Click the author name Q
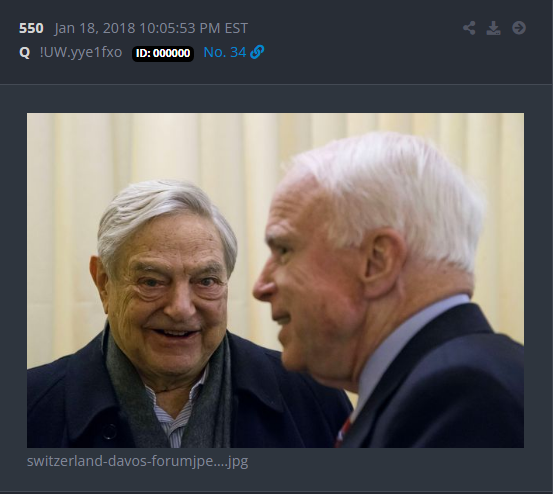This screenshot has width=553, height=494. click(x=24, y=53)
